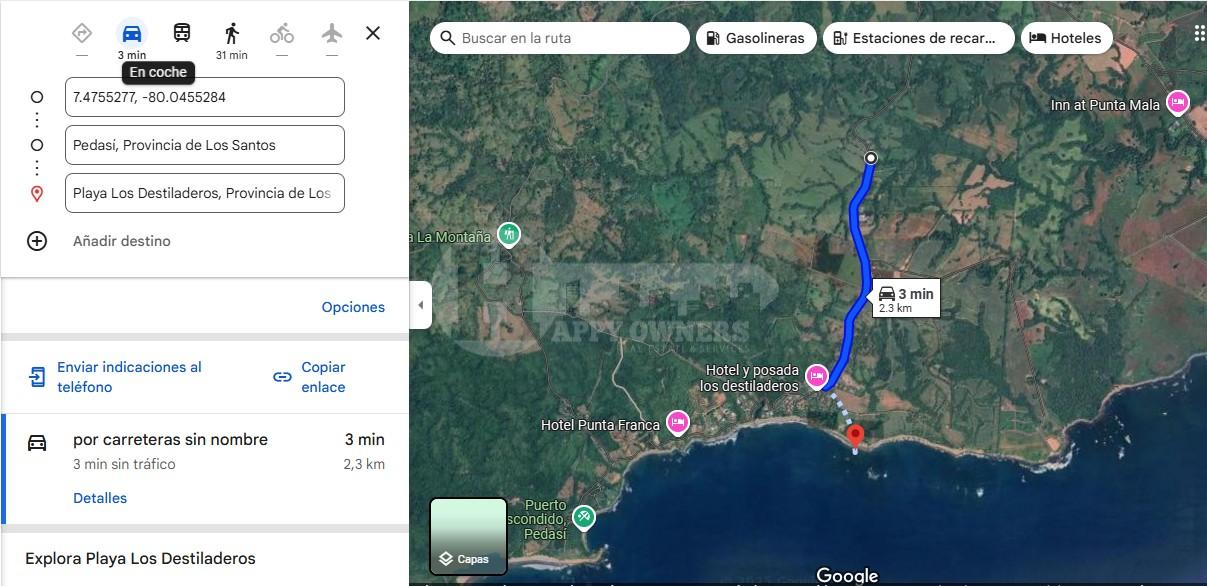The height and width of the screenshot is (586, 1207).
Task: Click the copy link chain icon
Action: [x=283, y=377]
